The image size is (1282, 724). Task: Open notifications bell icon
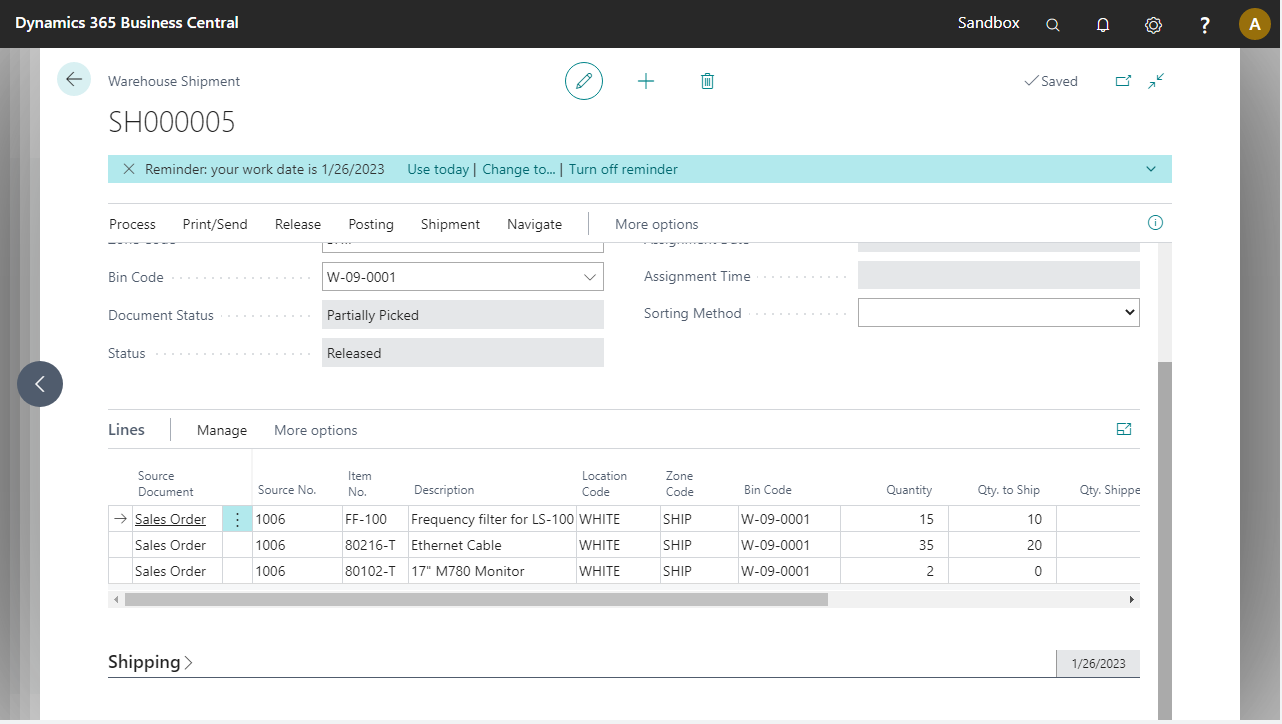(1103, 25)
